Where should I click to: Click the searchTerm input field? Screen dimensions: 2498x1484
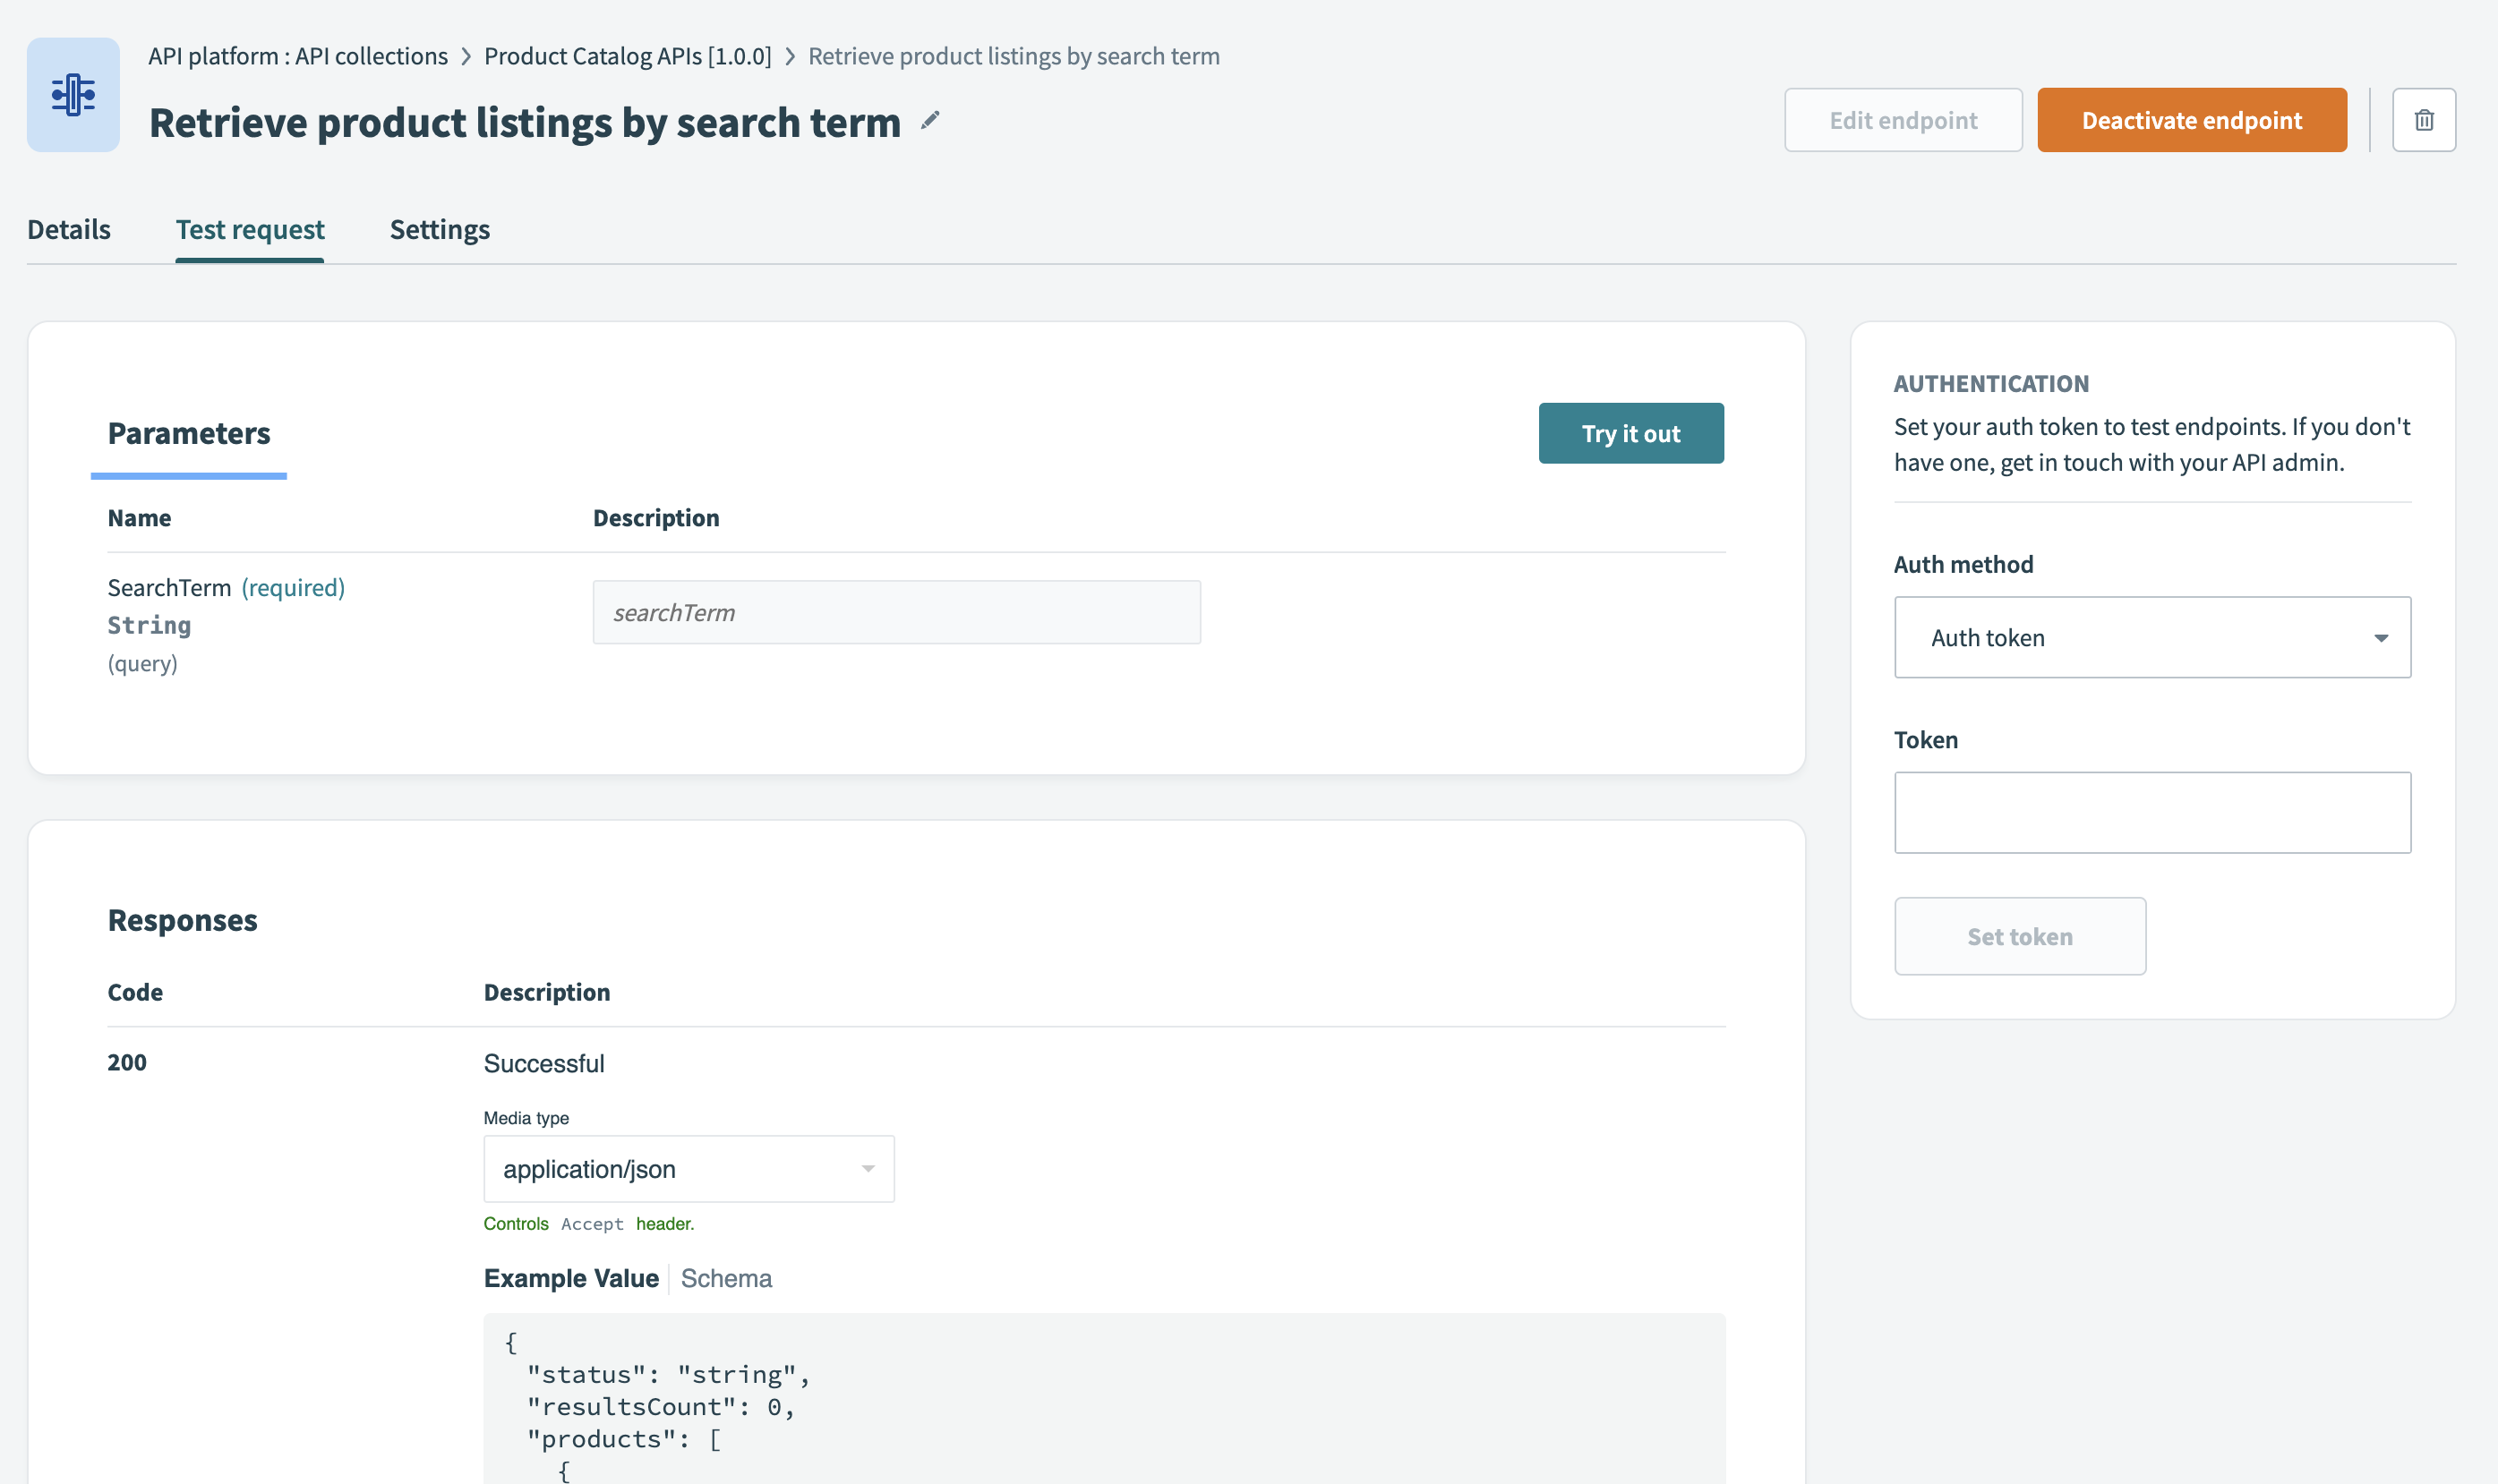(895, 612)
